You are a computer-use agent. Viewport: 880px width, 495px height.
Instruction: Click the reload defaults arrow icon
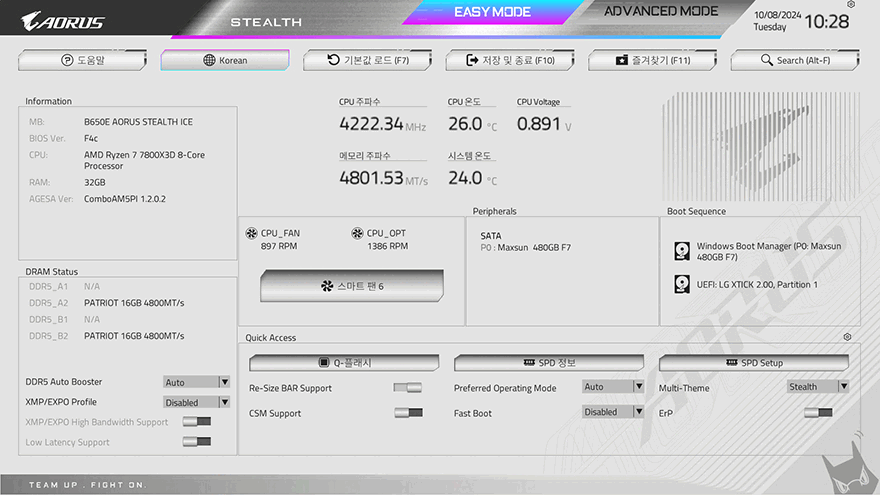pyautogui.click(x=333, y=59)
